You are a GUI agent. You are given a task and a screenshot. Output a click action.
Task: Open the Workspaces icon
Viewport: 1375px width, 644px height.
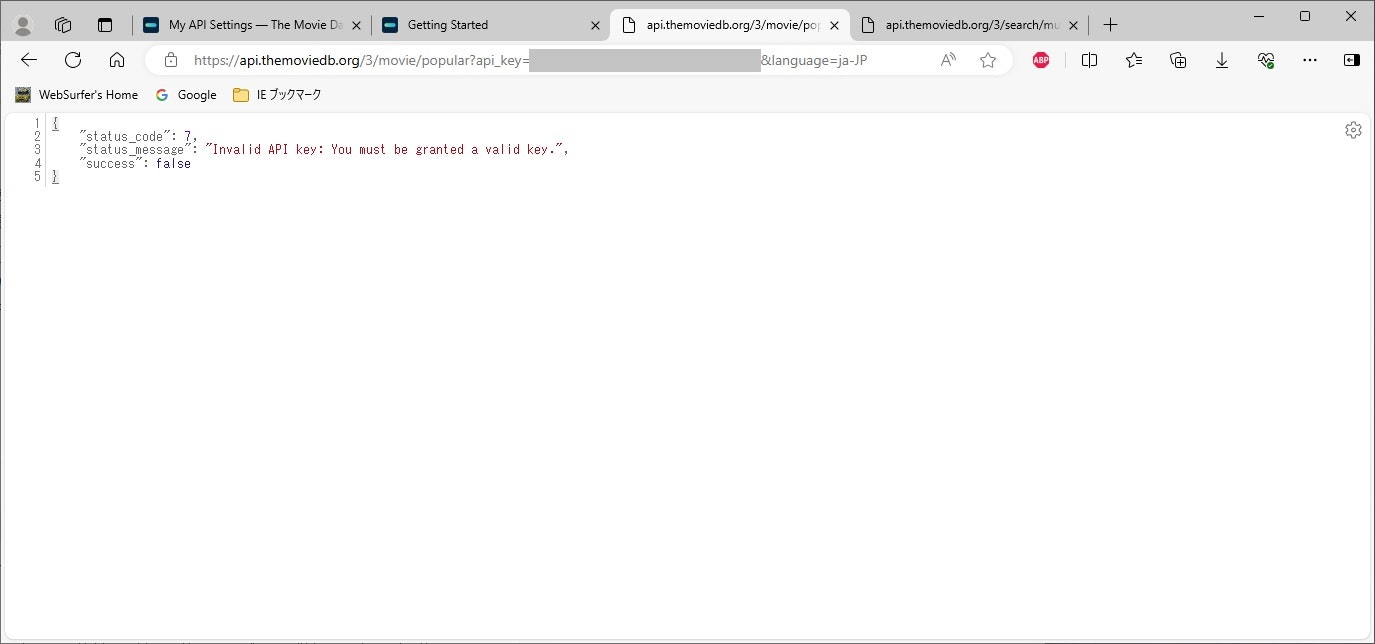click(x=63, y=25)
